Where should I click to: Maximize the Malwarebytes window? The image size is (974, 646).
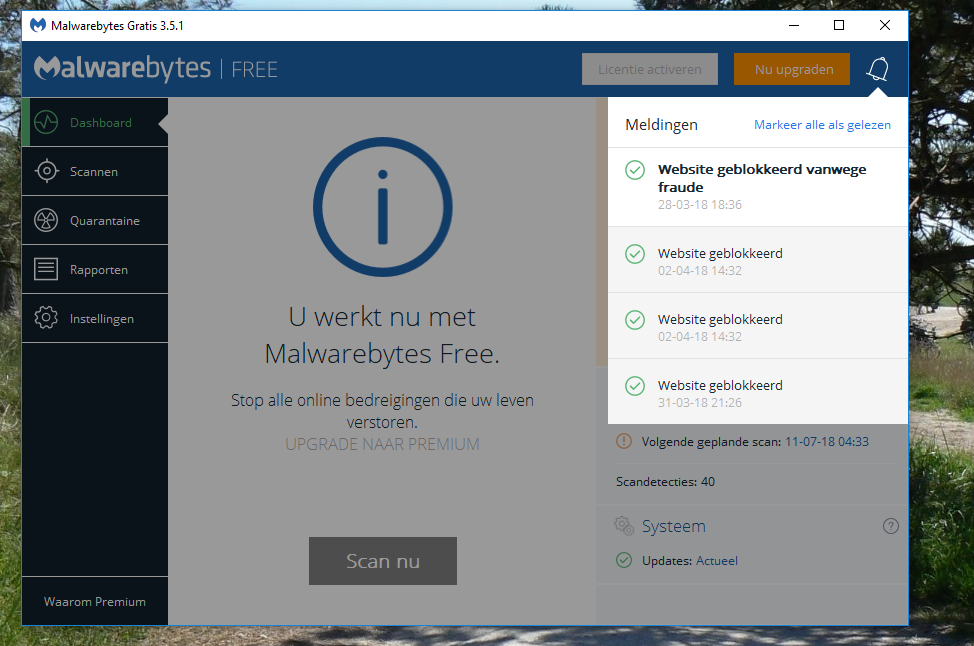tap(839, 25)
